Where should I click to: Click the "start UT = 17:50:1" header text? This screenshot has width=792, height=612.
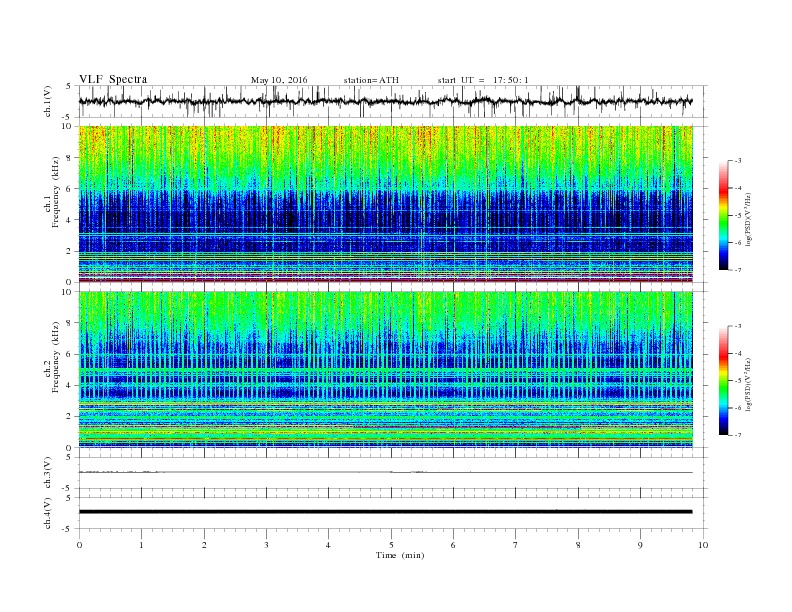coord(483,80)
